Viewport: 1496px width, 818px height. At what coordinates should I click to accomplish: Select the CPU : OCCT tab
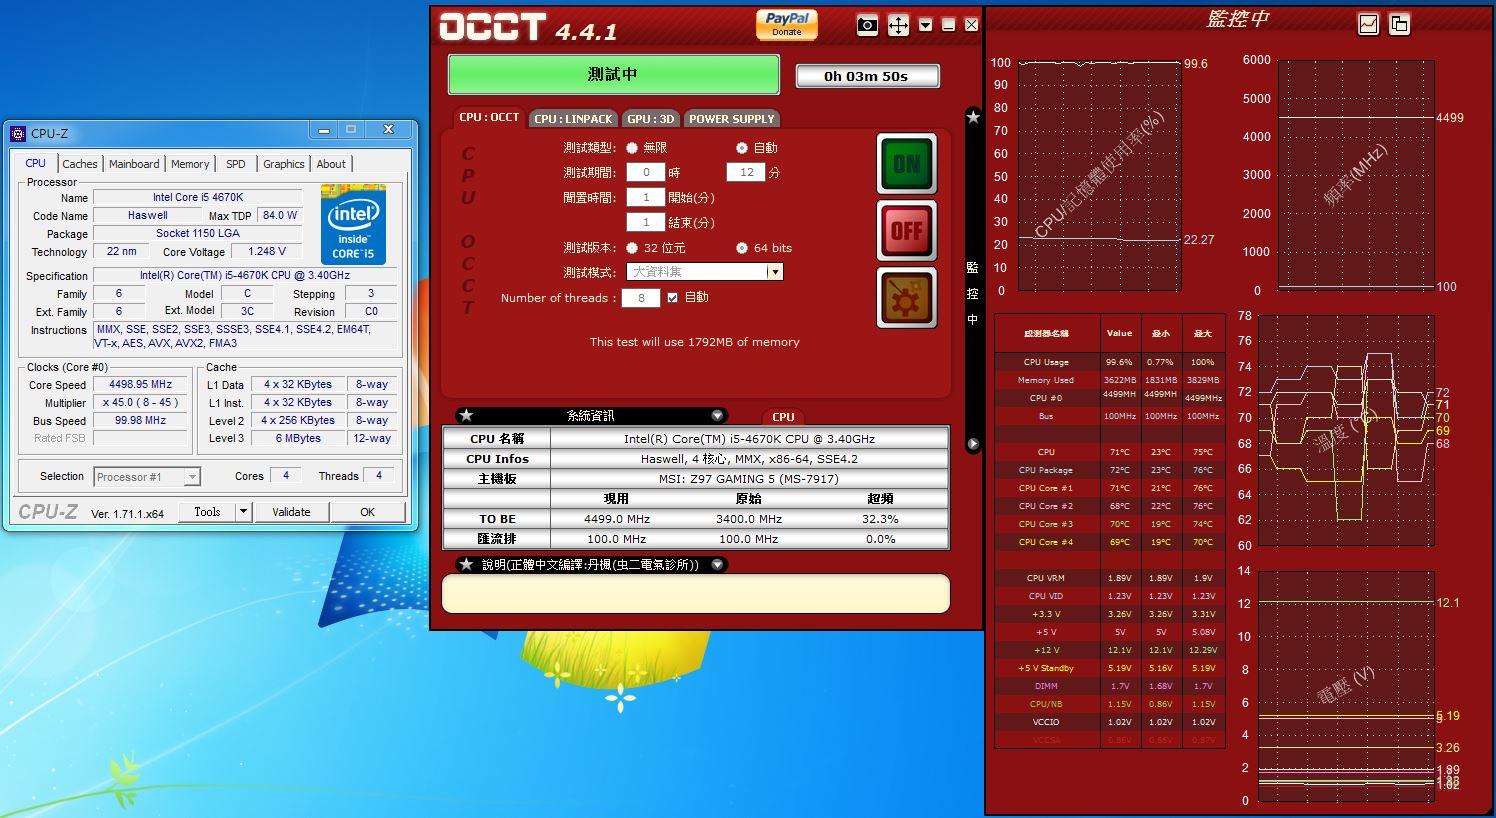click(489, 118)
